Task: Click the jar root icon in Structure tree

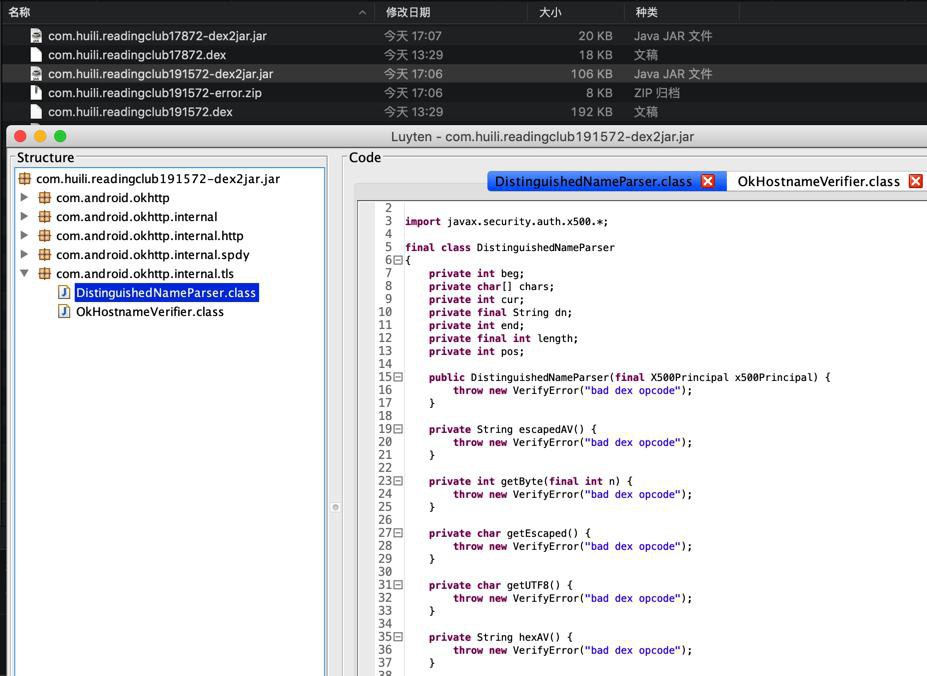Action: click(25, 179)
